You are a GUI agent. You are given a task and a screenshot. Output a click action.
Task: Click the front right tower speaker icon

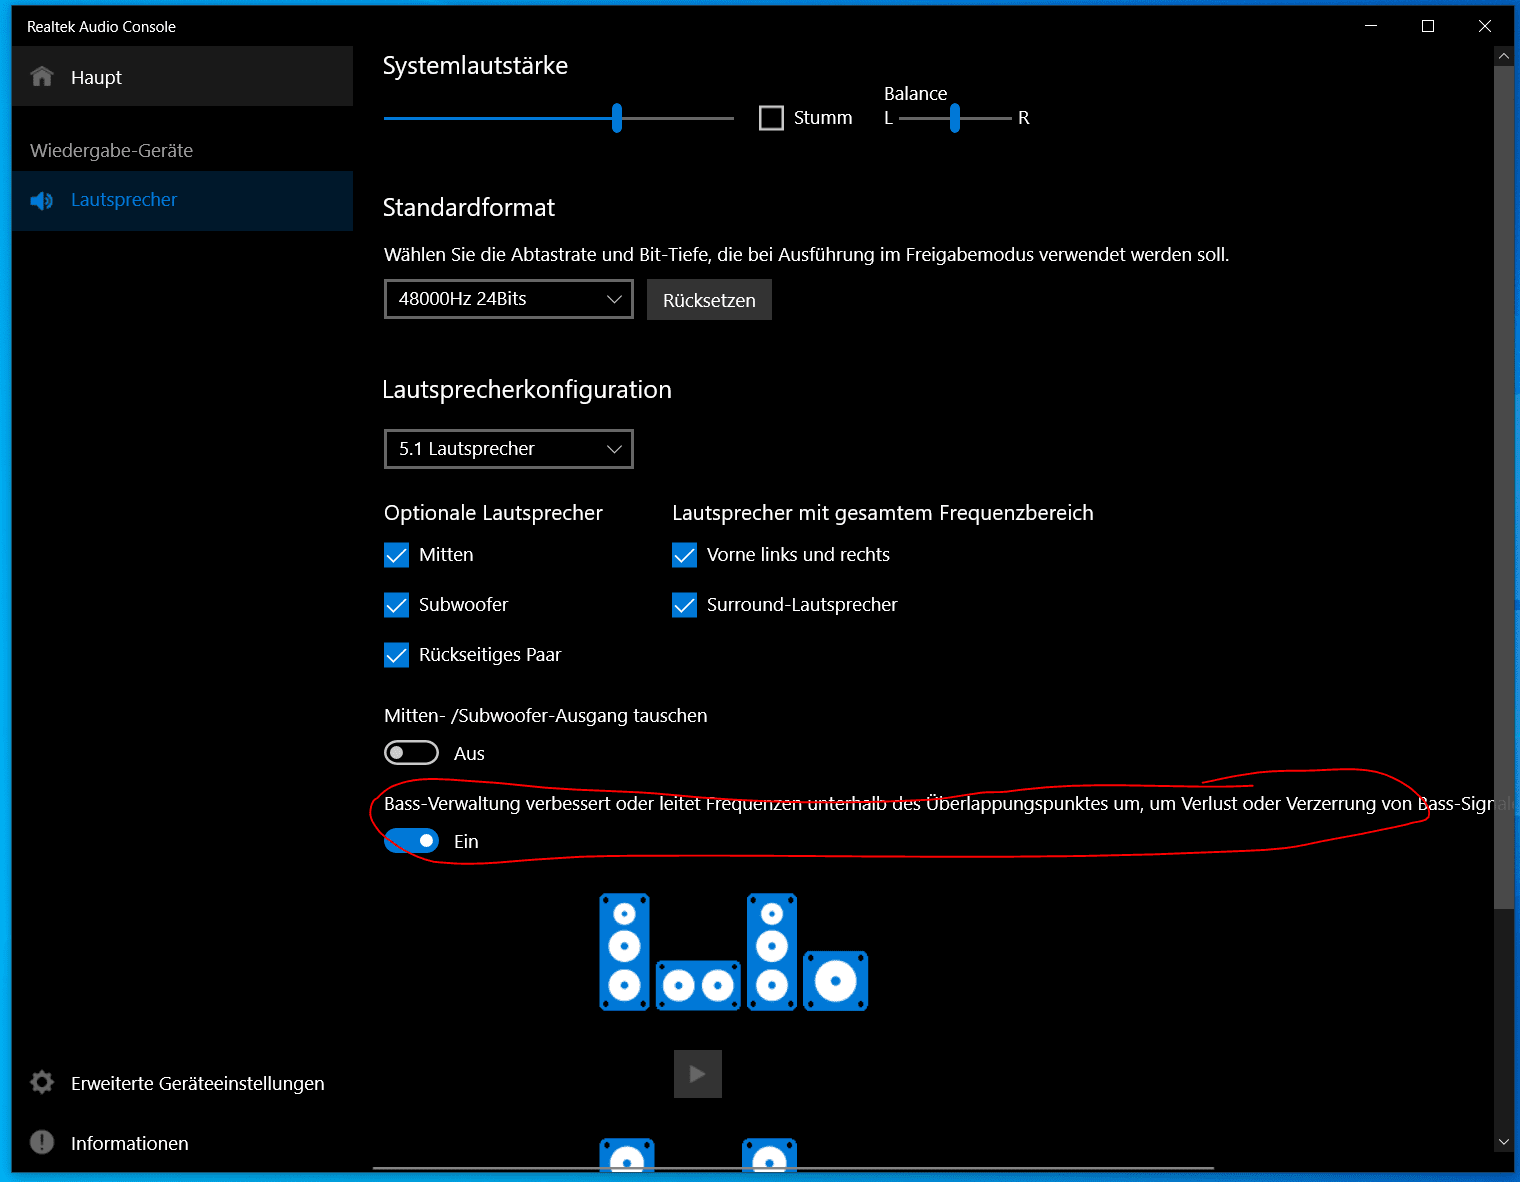tap(772, 952)
